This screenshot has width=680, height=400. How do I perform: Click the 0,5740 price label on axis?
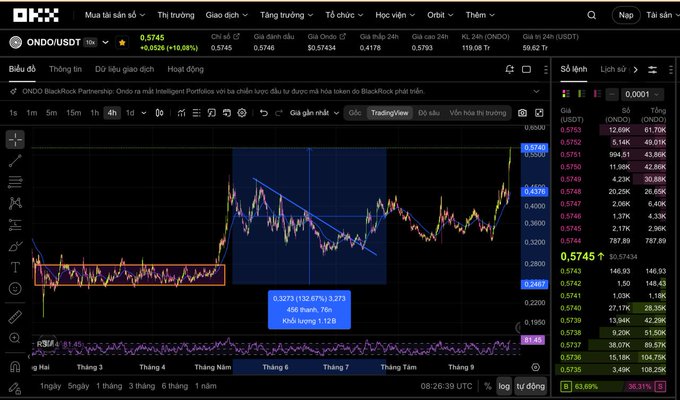(x=534, y=148)
